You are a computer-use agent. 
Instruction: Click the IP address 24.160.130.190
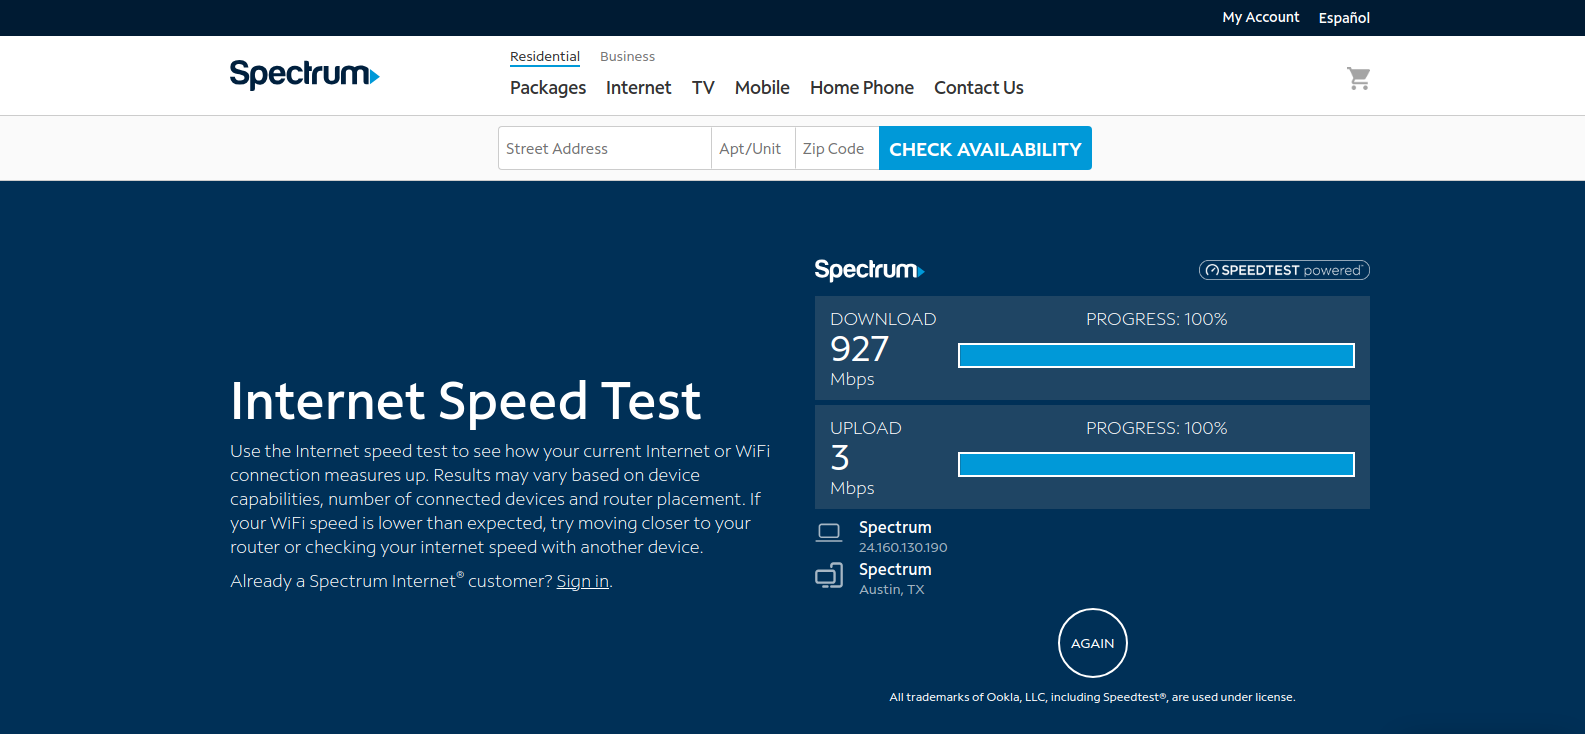click(x=903, y=548)
